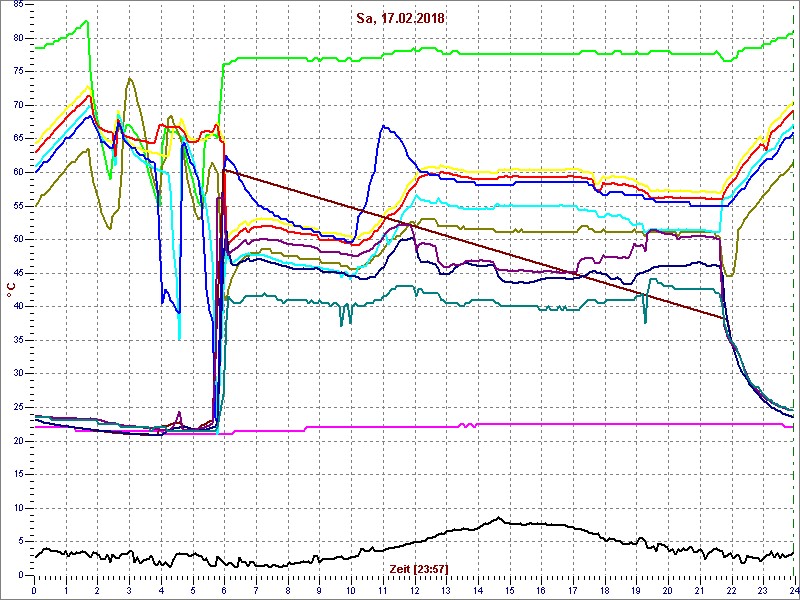Viewport: 800px width, 600px height.
Task: Click the 85 temperature axis value
Action: pos(18,5)
